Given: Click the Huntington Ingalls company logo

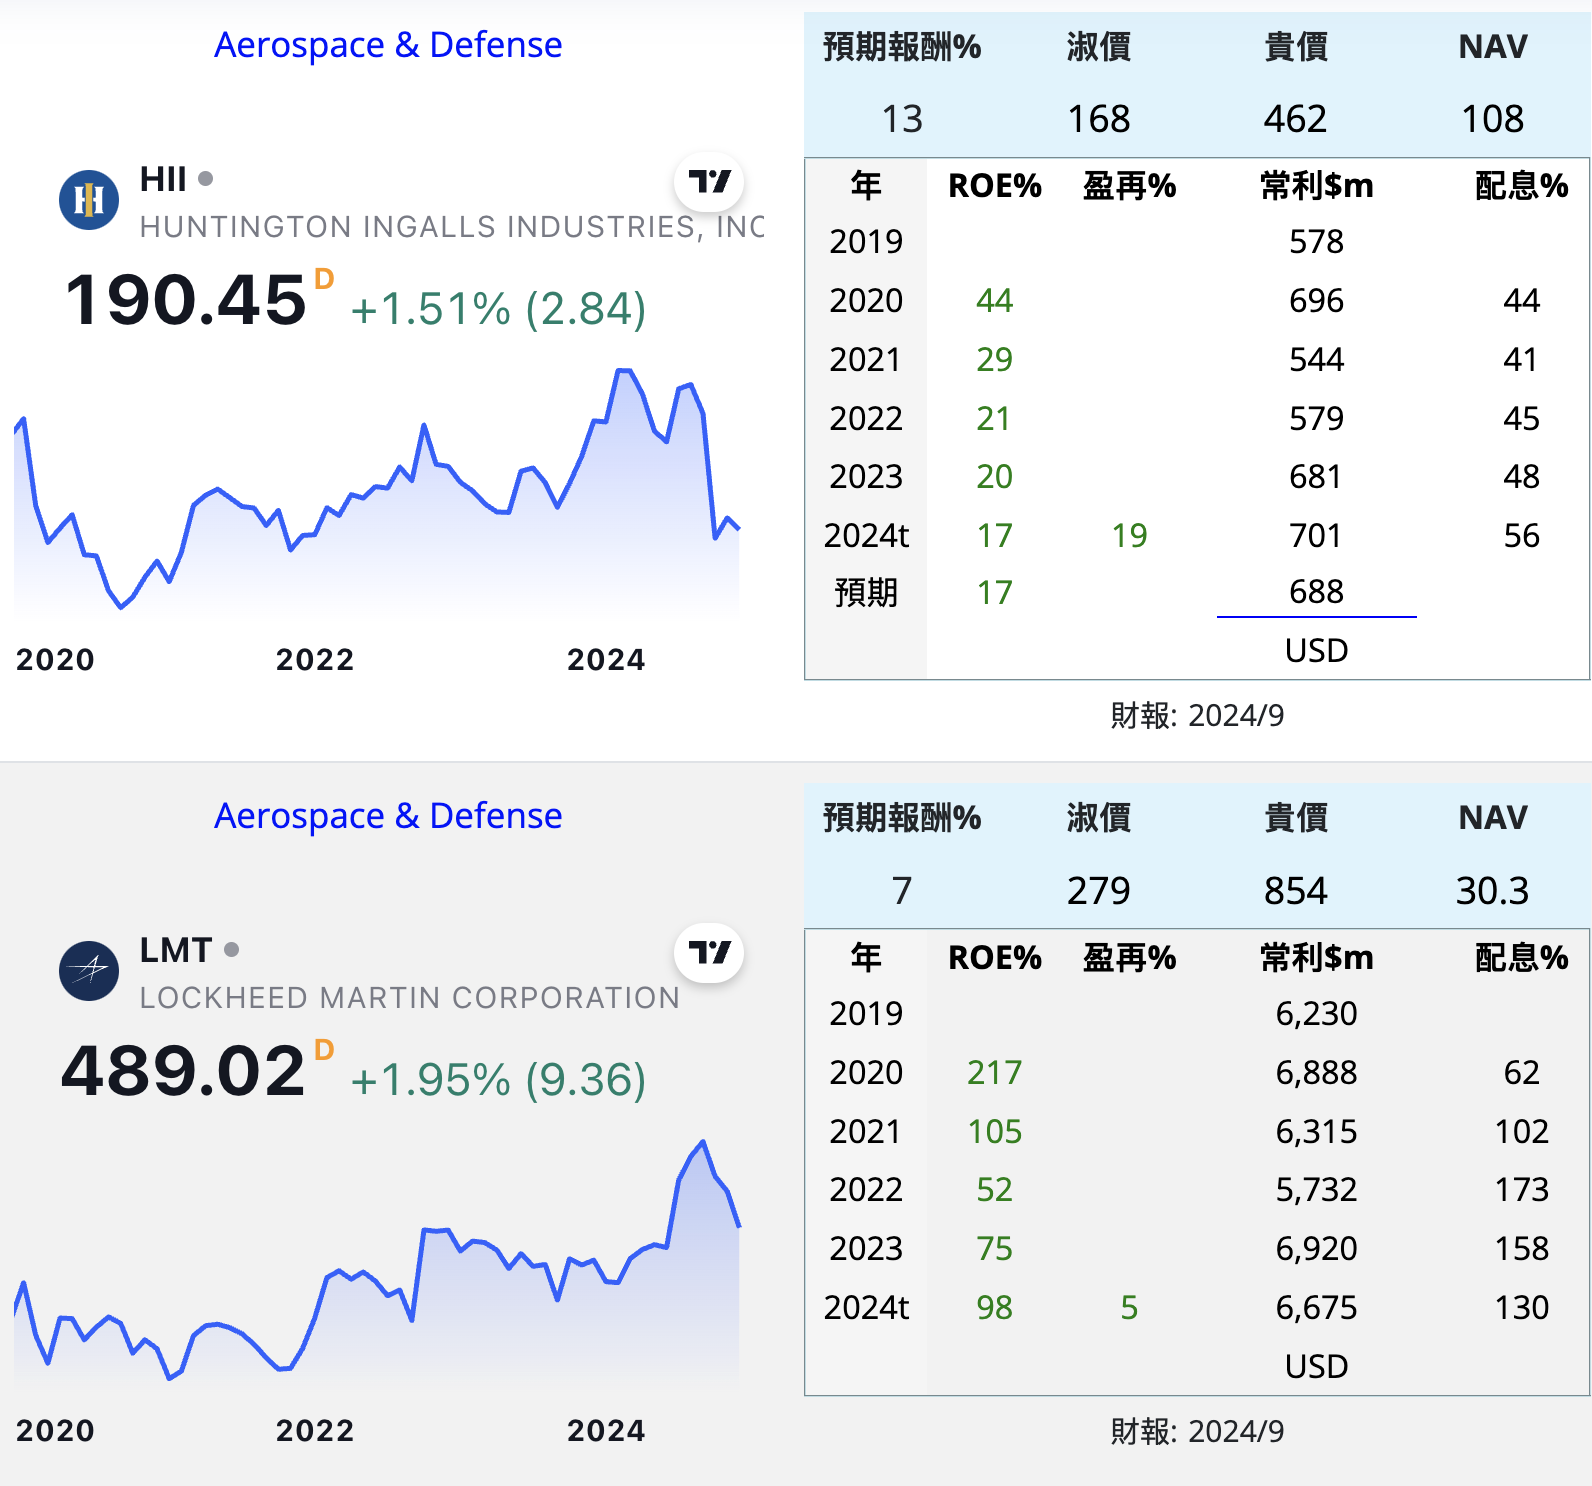Looking at the screenshot, I should tap(89, 200).
